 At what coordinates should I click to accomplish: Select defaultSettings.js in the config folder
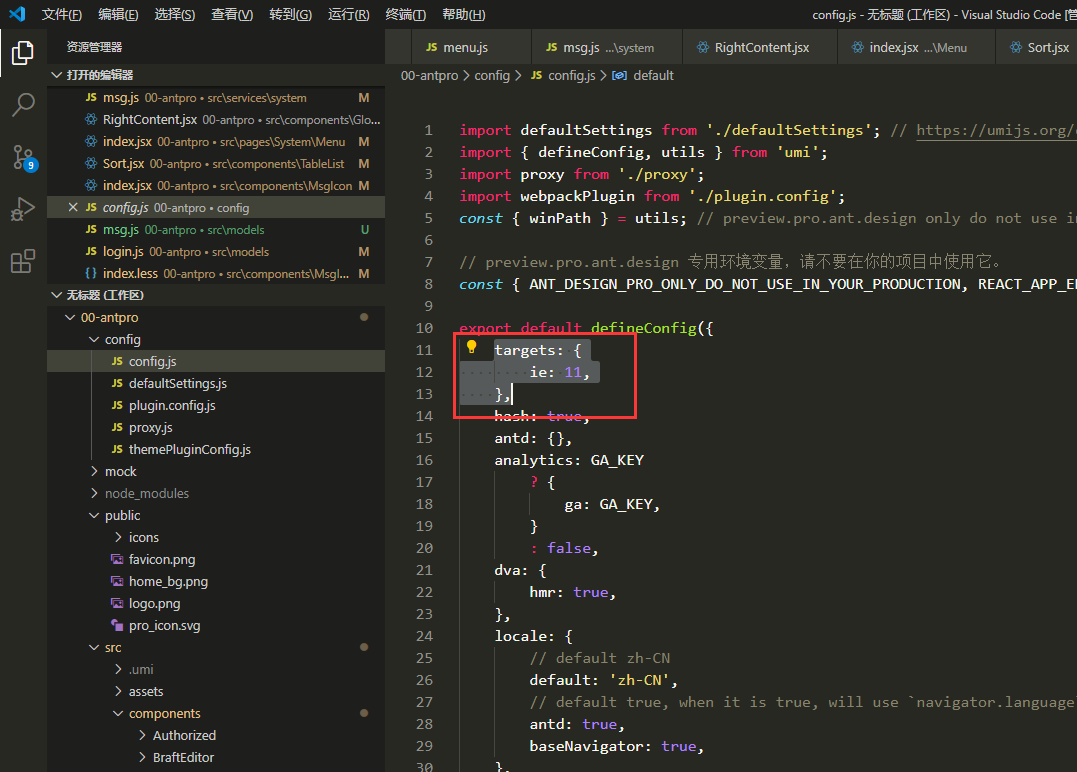(176, 383)
